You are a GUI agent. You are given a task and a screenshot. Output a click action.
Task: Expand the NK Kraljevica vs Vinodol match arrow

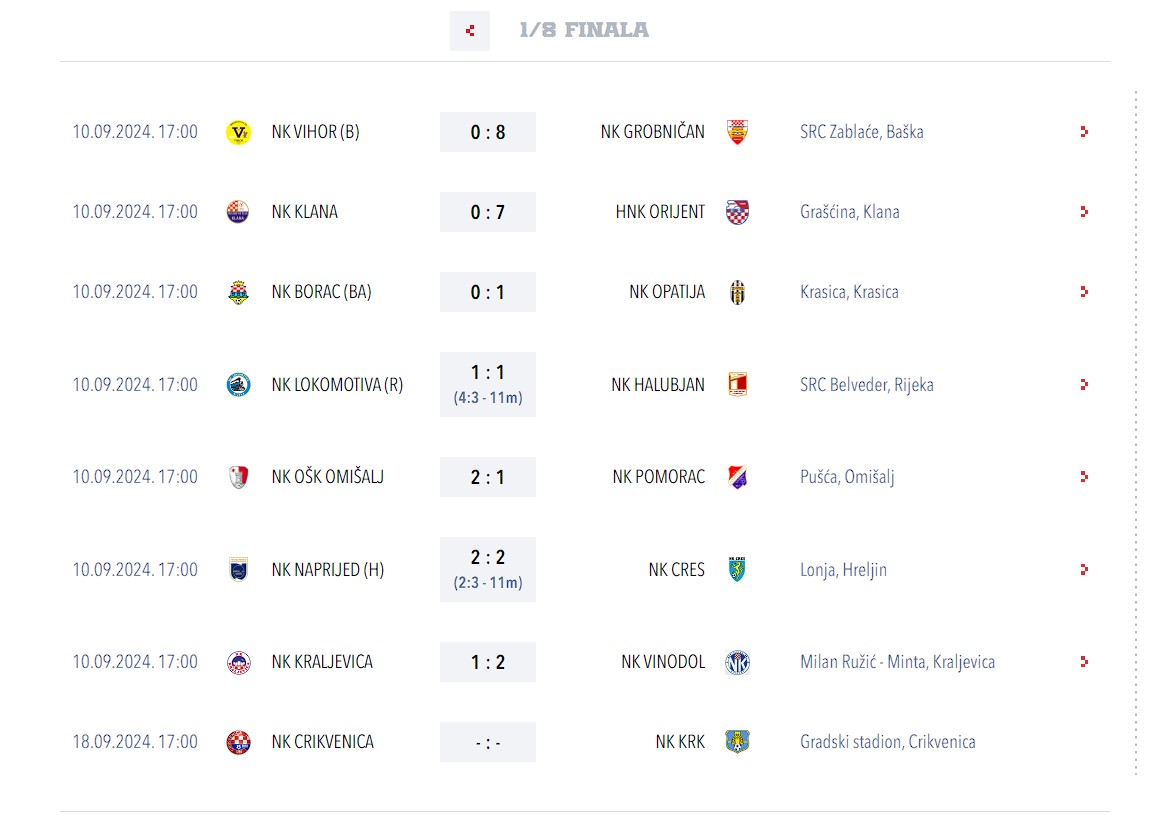click(1084, 662)
